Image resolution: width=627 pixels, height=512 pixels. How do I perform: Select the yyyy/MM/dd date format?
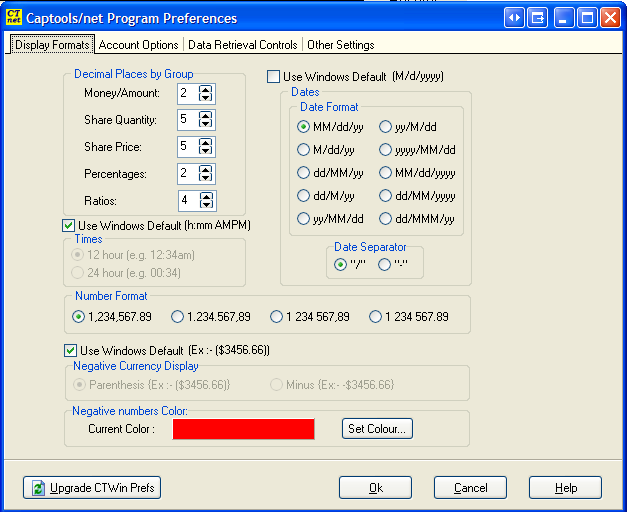385,150
